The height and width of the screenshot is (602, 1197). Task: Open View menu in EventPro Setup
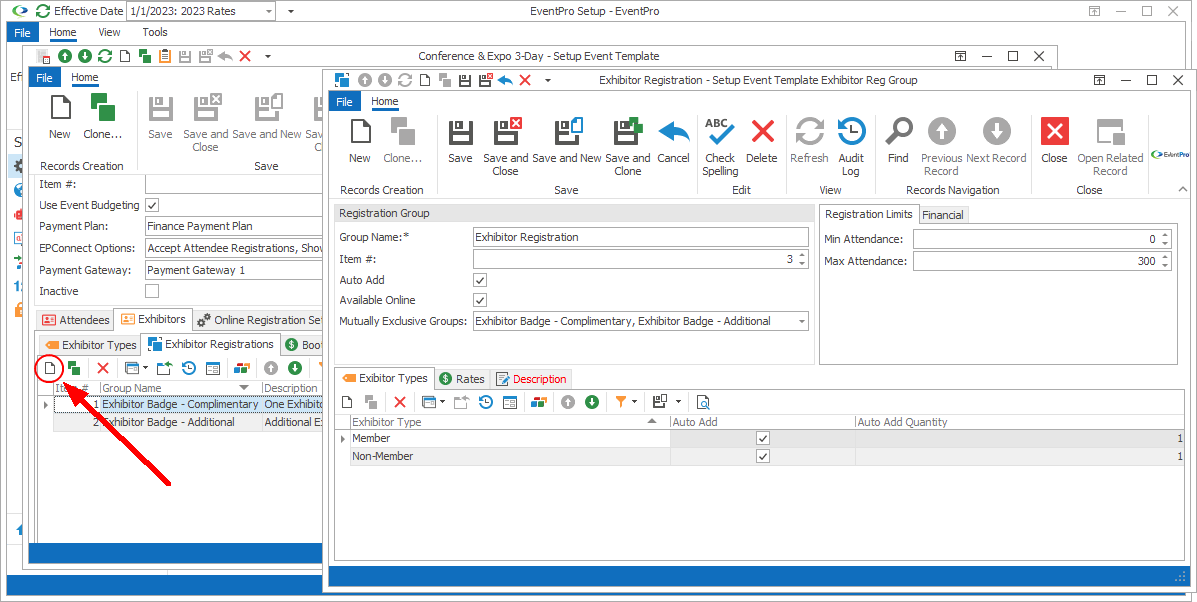tap(109, 32)
